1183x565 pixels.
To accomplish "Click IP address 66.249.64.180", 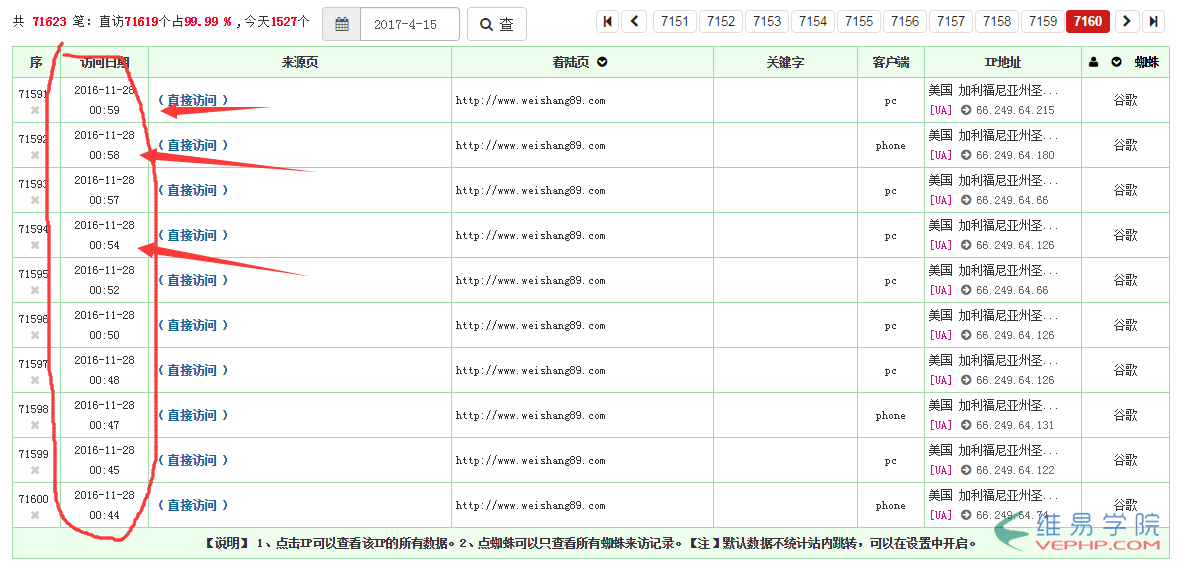I will pos(1016,155).
